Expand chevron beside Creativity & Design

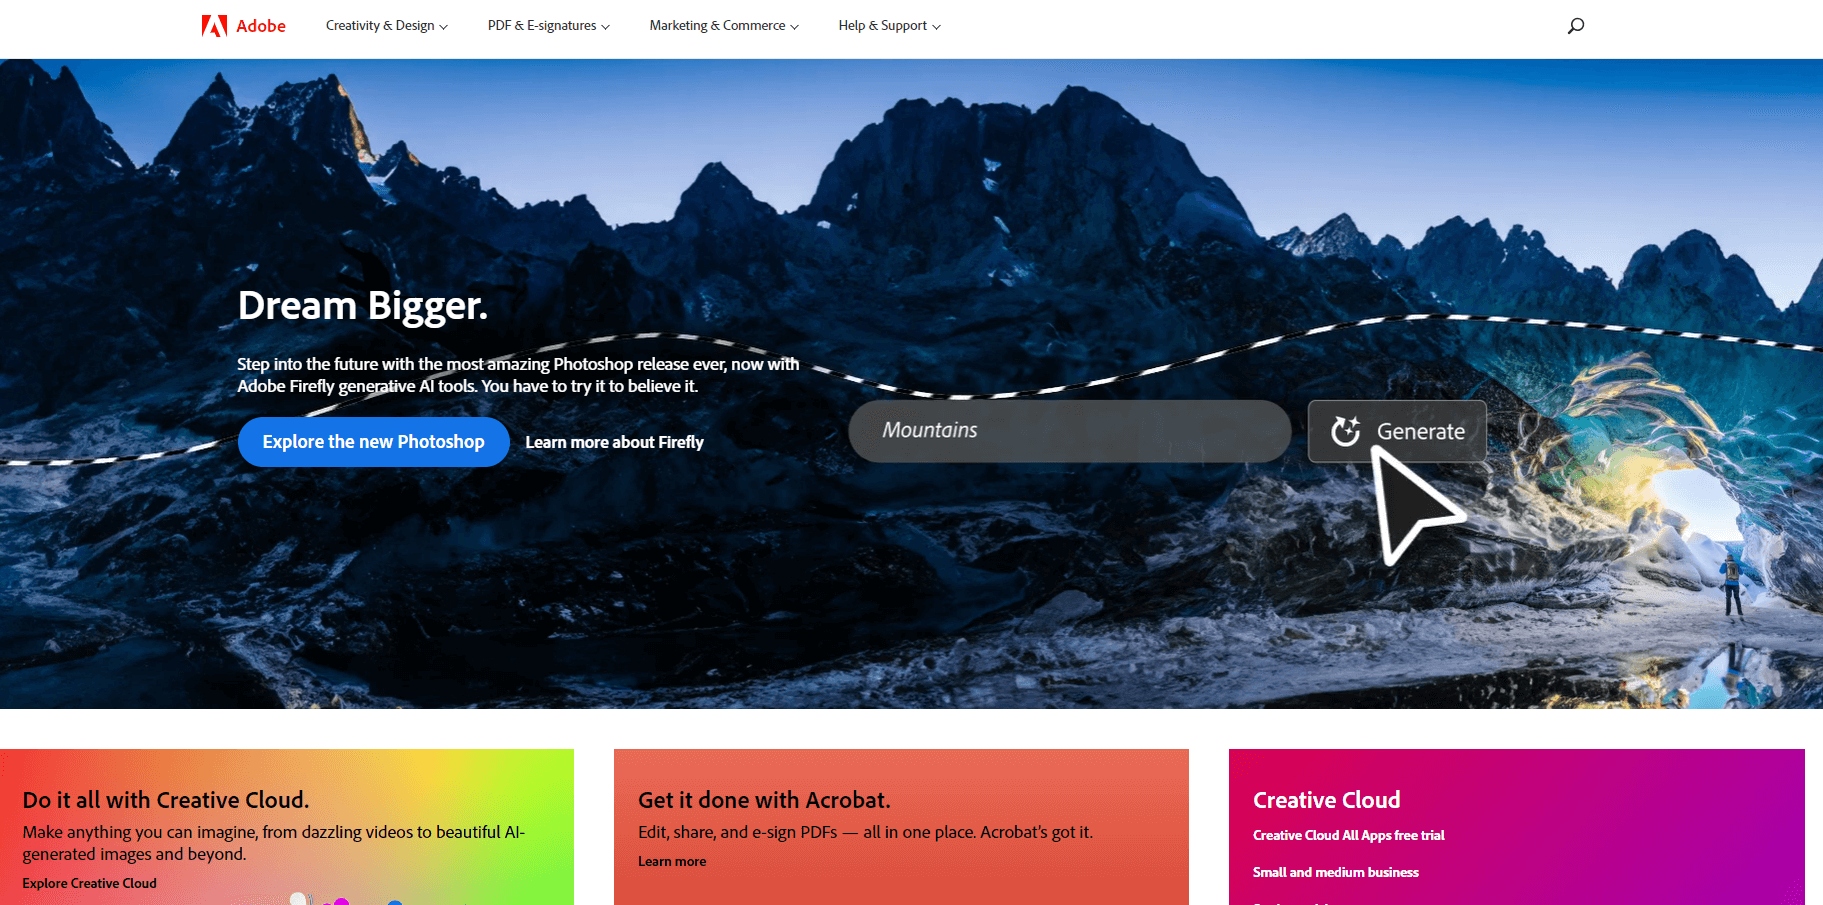pos(444,27)
